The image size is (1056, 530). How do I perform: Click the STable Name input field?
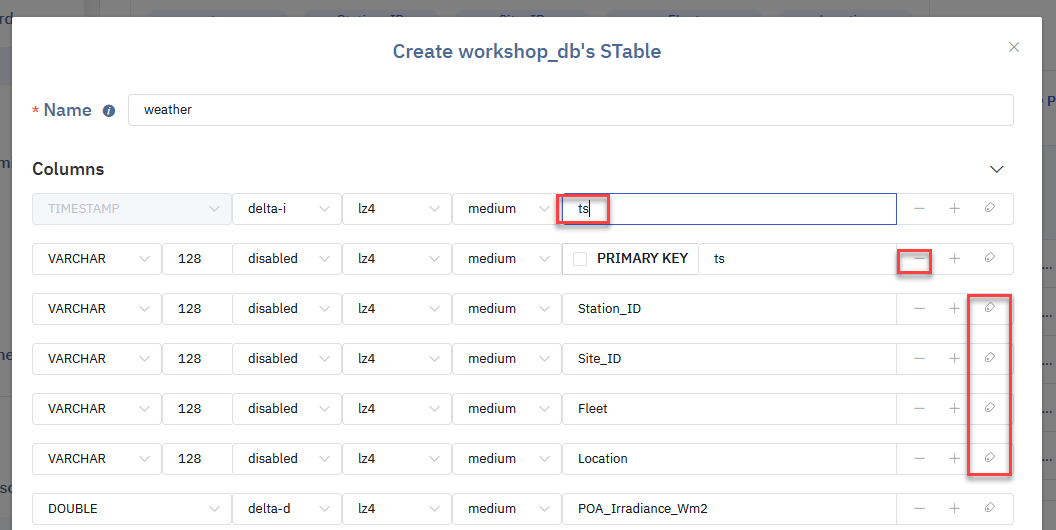[570, 110]
